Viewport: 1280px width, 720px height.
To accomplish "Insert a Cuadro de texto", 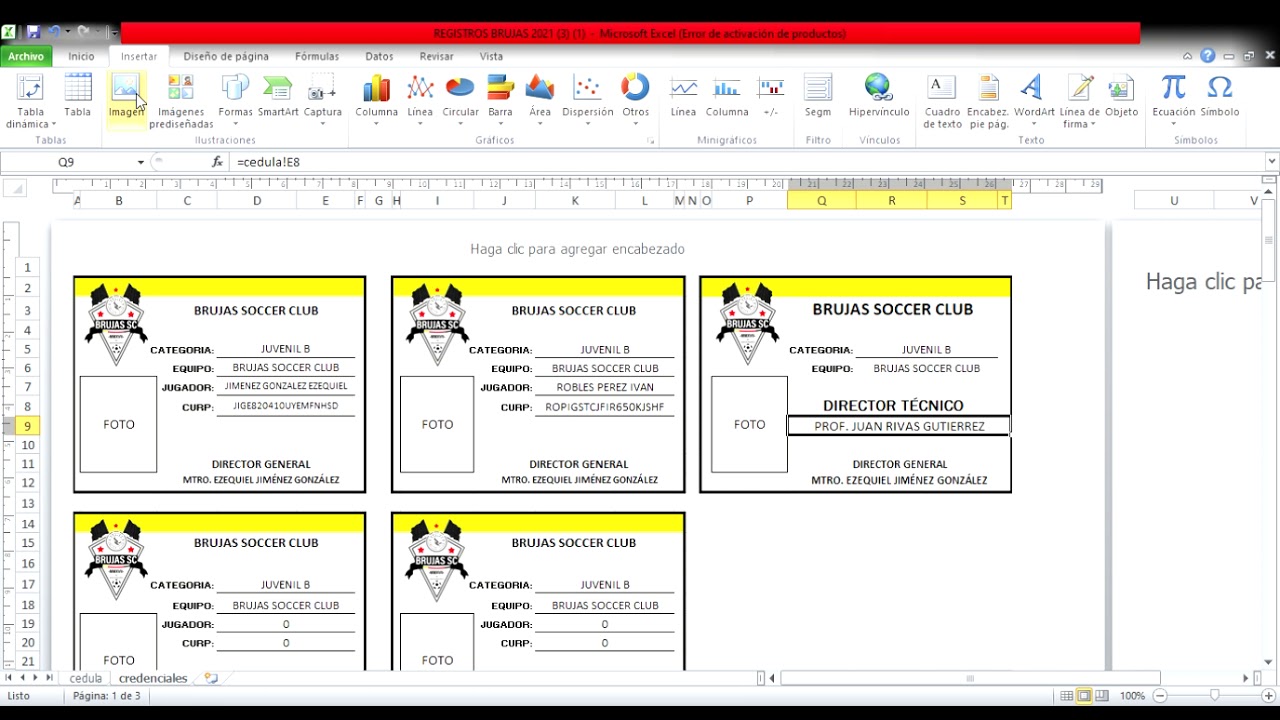I will (x=942, y=102).
